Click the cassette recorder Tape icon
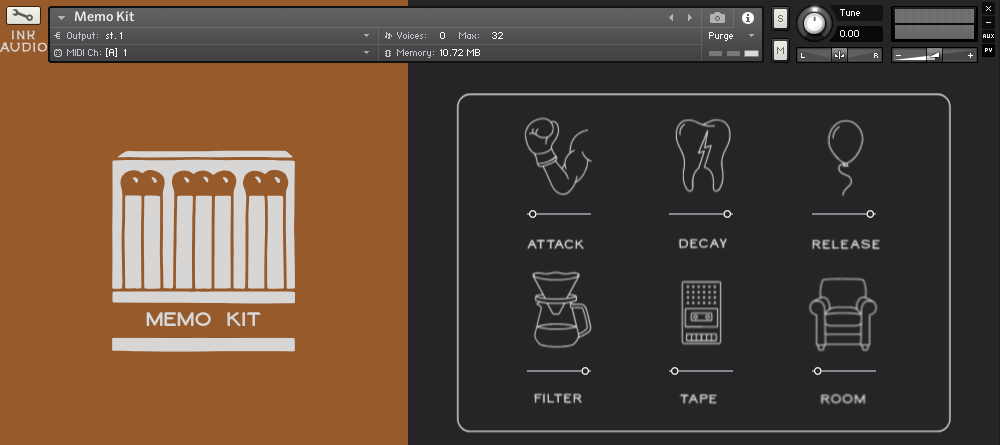Screen dimensions: 1000x445 (701, 313)
